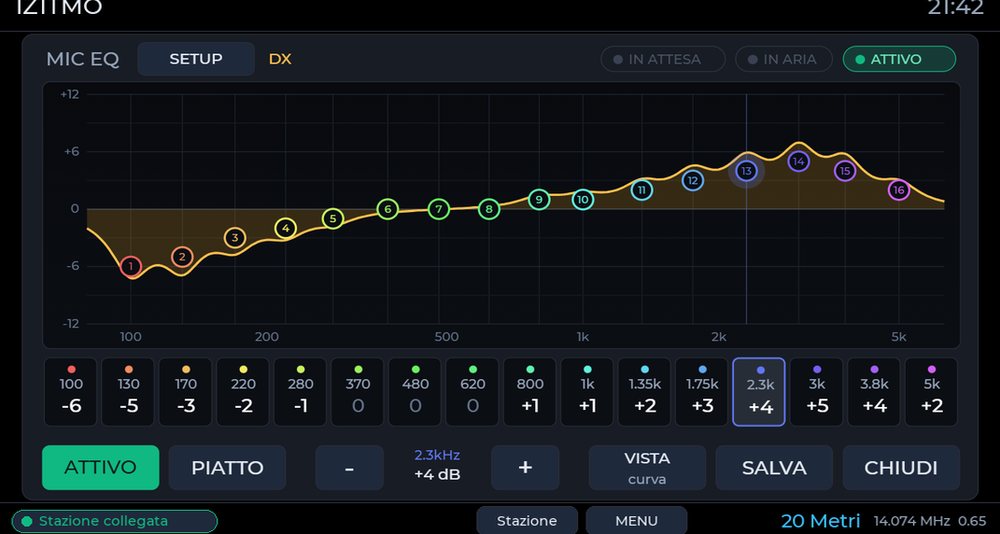
Task: Select EQ node 8 on the curve
Action: pyautogui.click(x=489, y=209)
